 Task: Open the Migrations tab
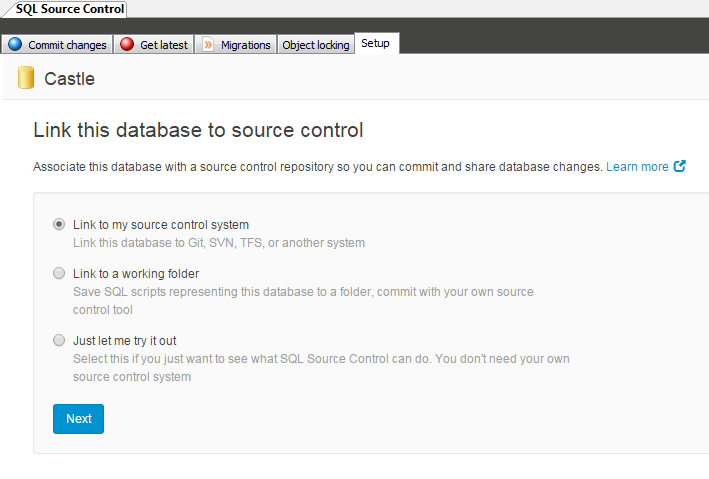pyautogui.click(x=236, y=45)
